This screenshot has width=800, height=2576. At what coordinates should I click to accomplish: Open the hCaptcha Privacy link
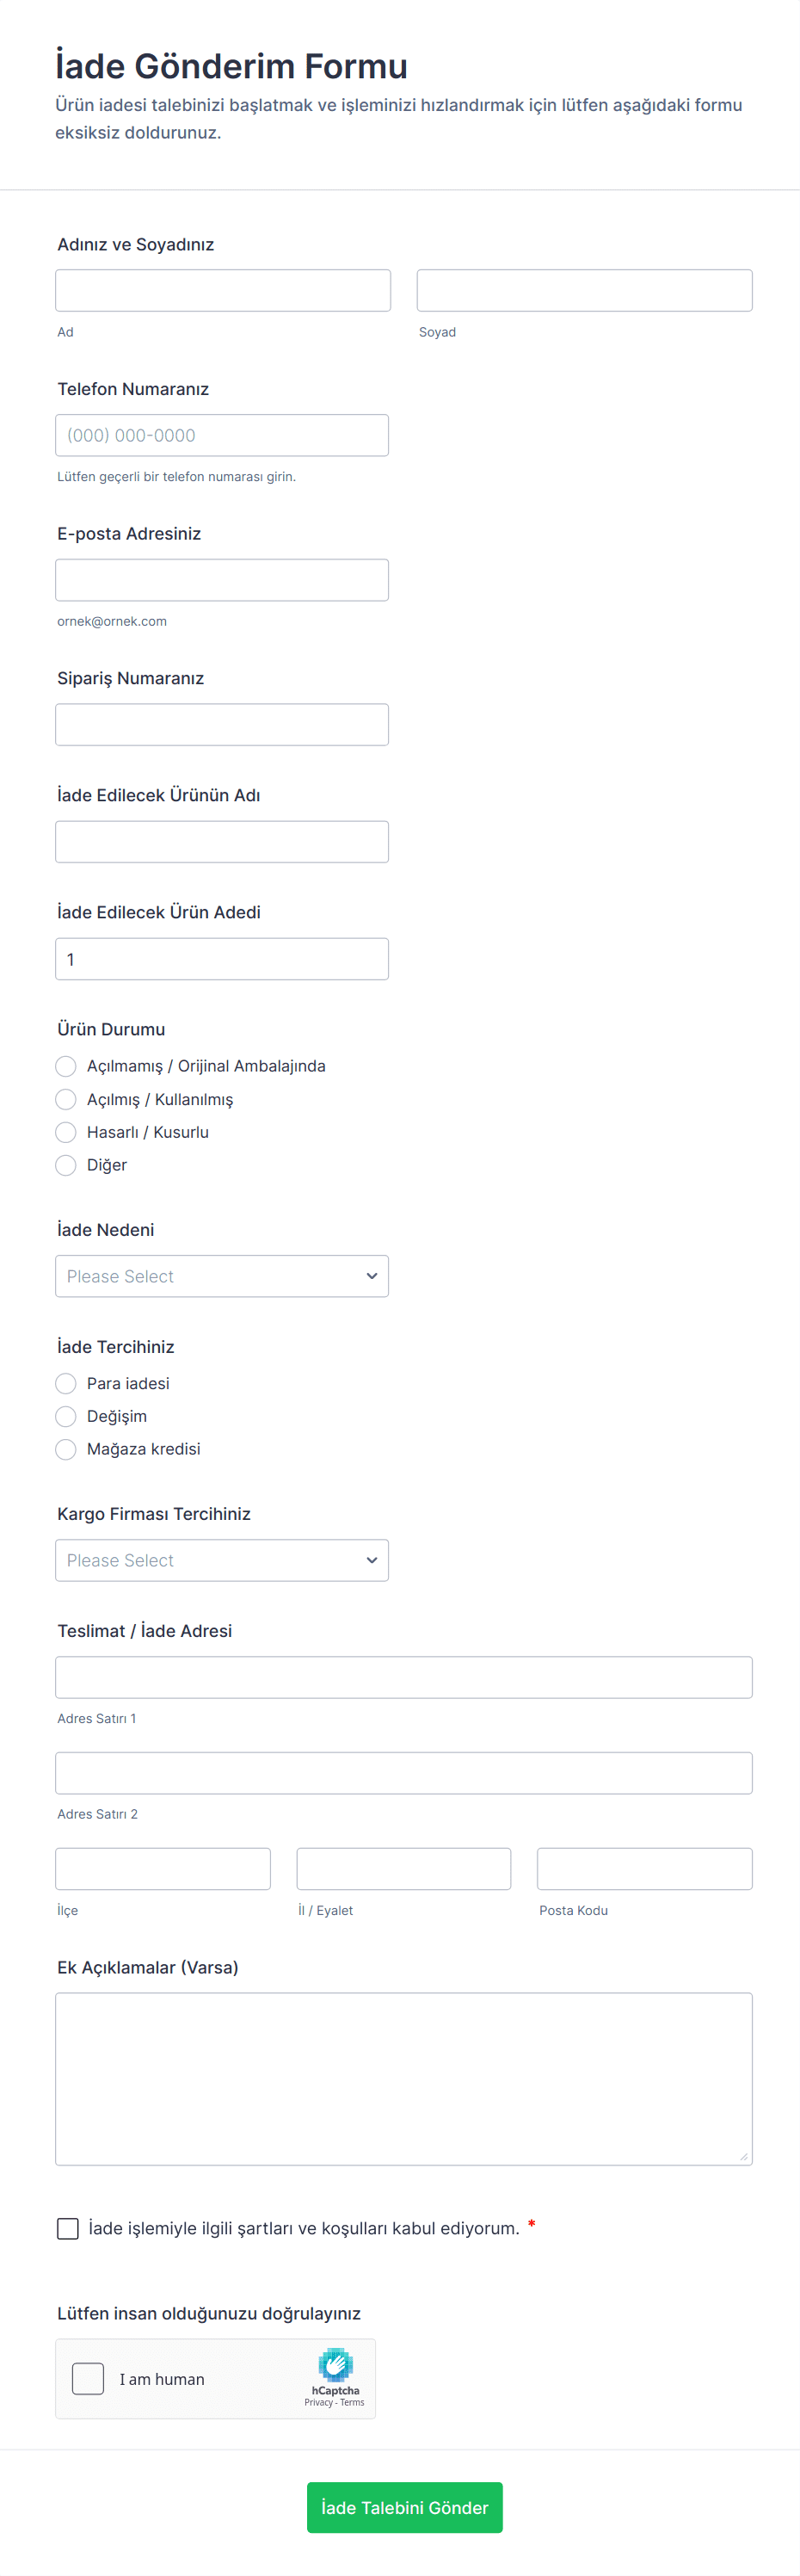coord(318,2402)
